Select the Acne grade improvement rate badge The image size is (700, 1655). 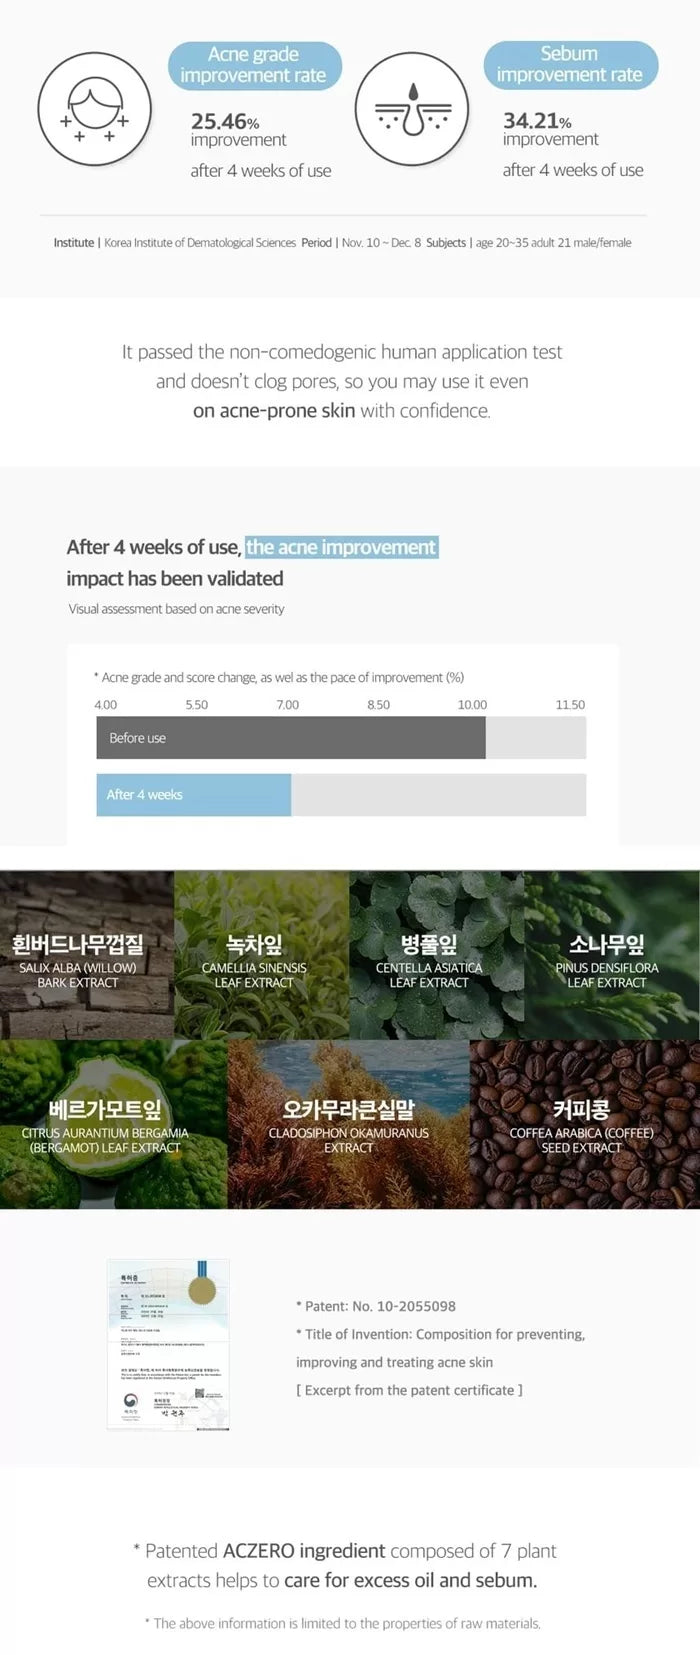click(254, 65)
